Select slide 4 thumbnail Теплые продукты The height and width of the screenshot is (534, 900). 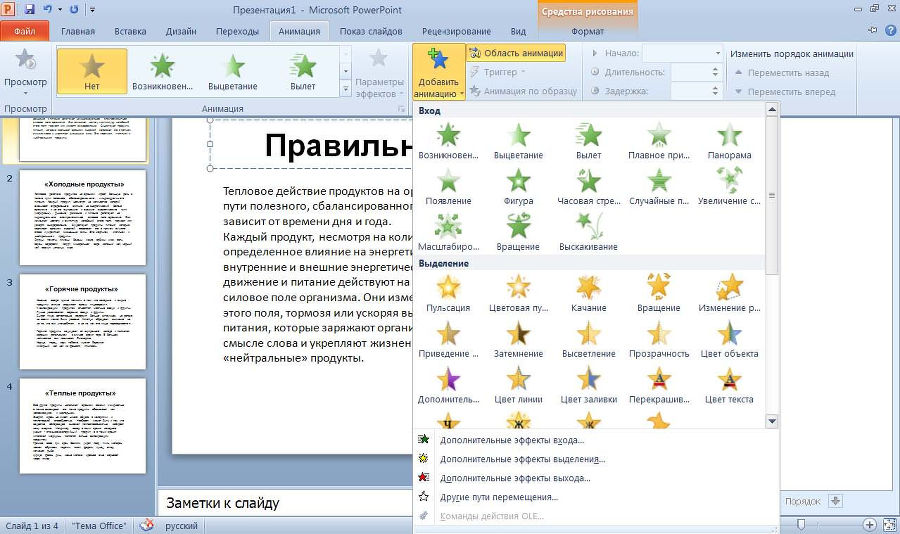click(83, 426)
